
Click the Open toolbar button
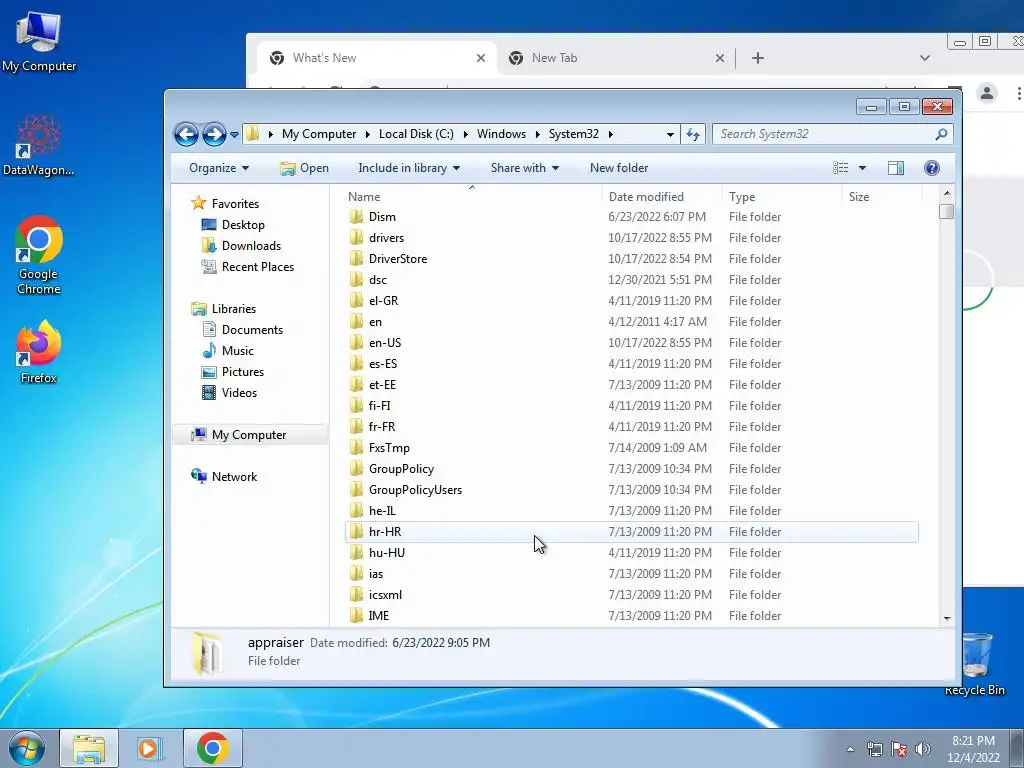point(304,168)
